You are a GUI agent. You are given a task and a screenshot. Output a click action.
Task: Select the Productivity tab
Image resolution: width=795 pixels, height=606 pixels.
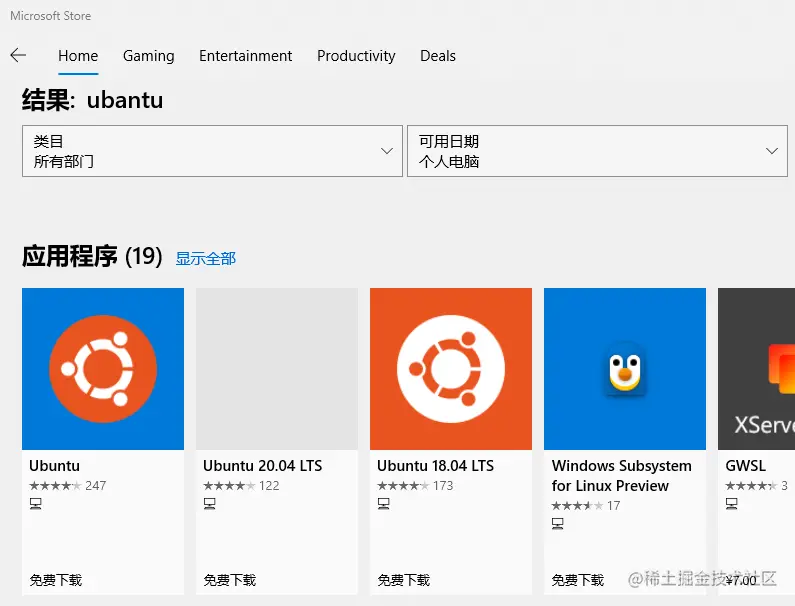356,56
